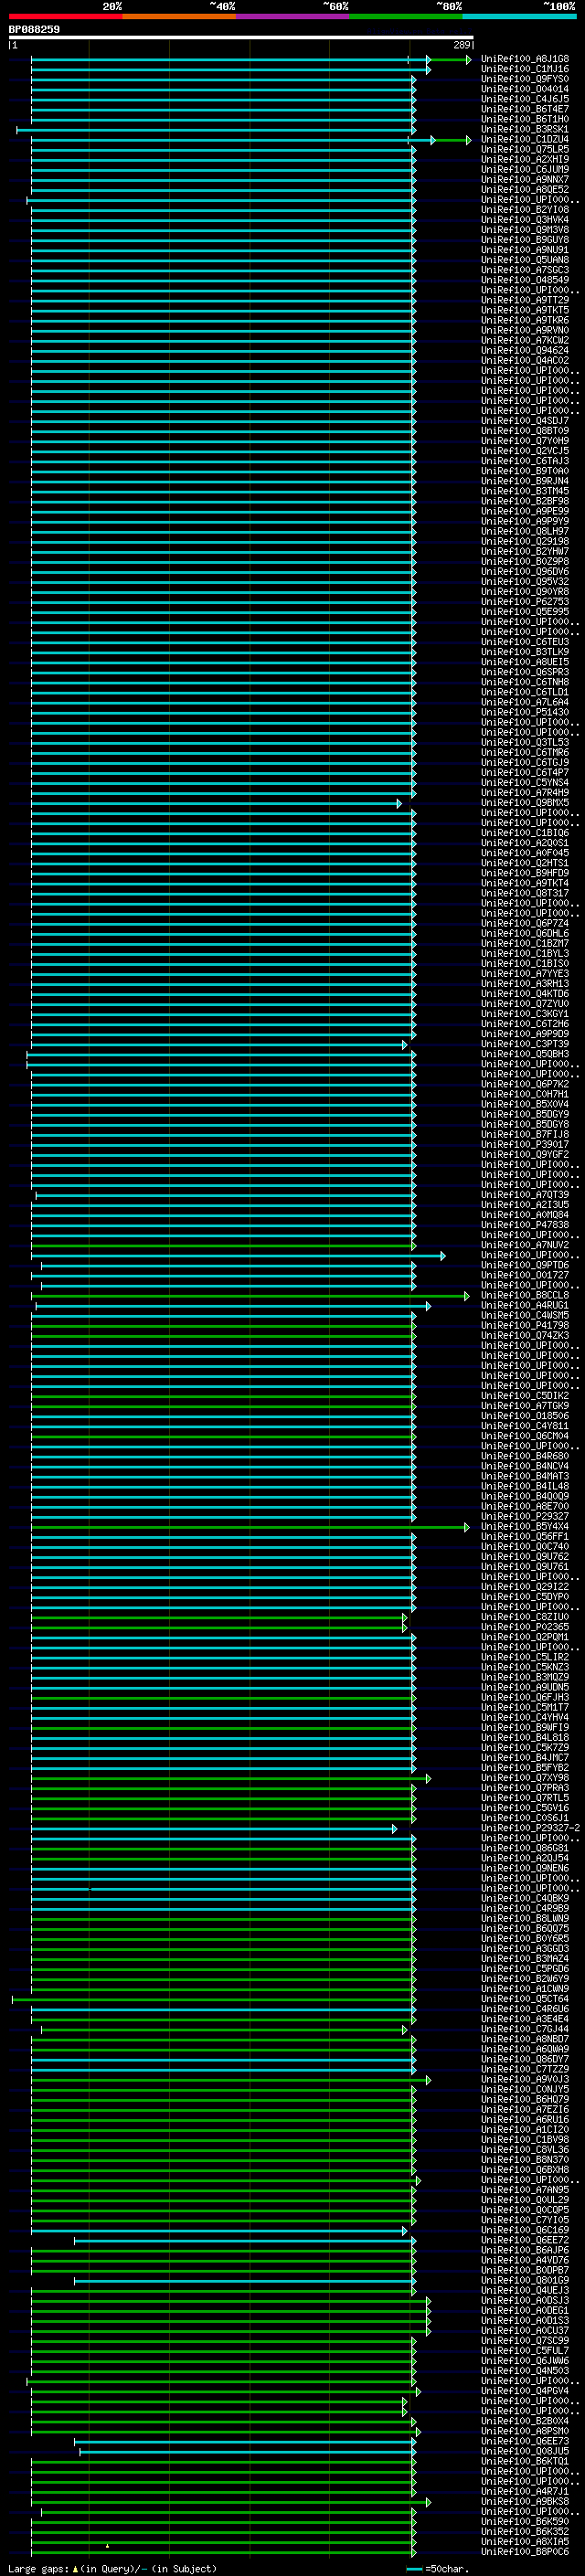Select the UniRef100_Q9BMX5 label

tap(525, 803)
